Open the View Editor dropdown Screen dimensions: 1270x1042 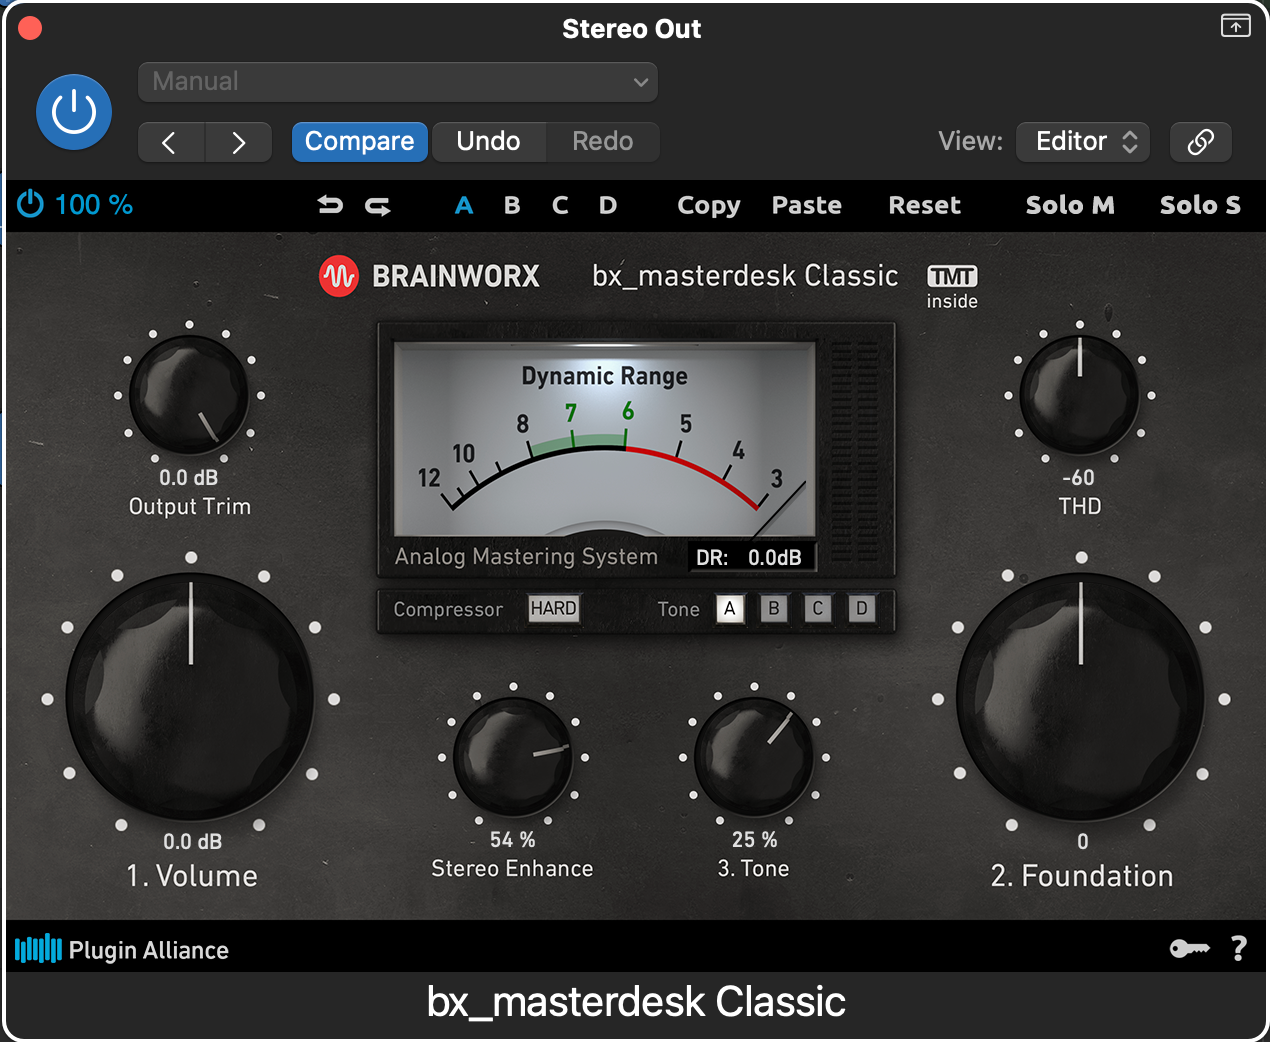point(1083,142)
